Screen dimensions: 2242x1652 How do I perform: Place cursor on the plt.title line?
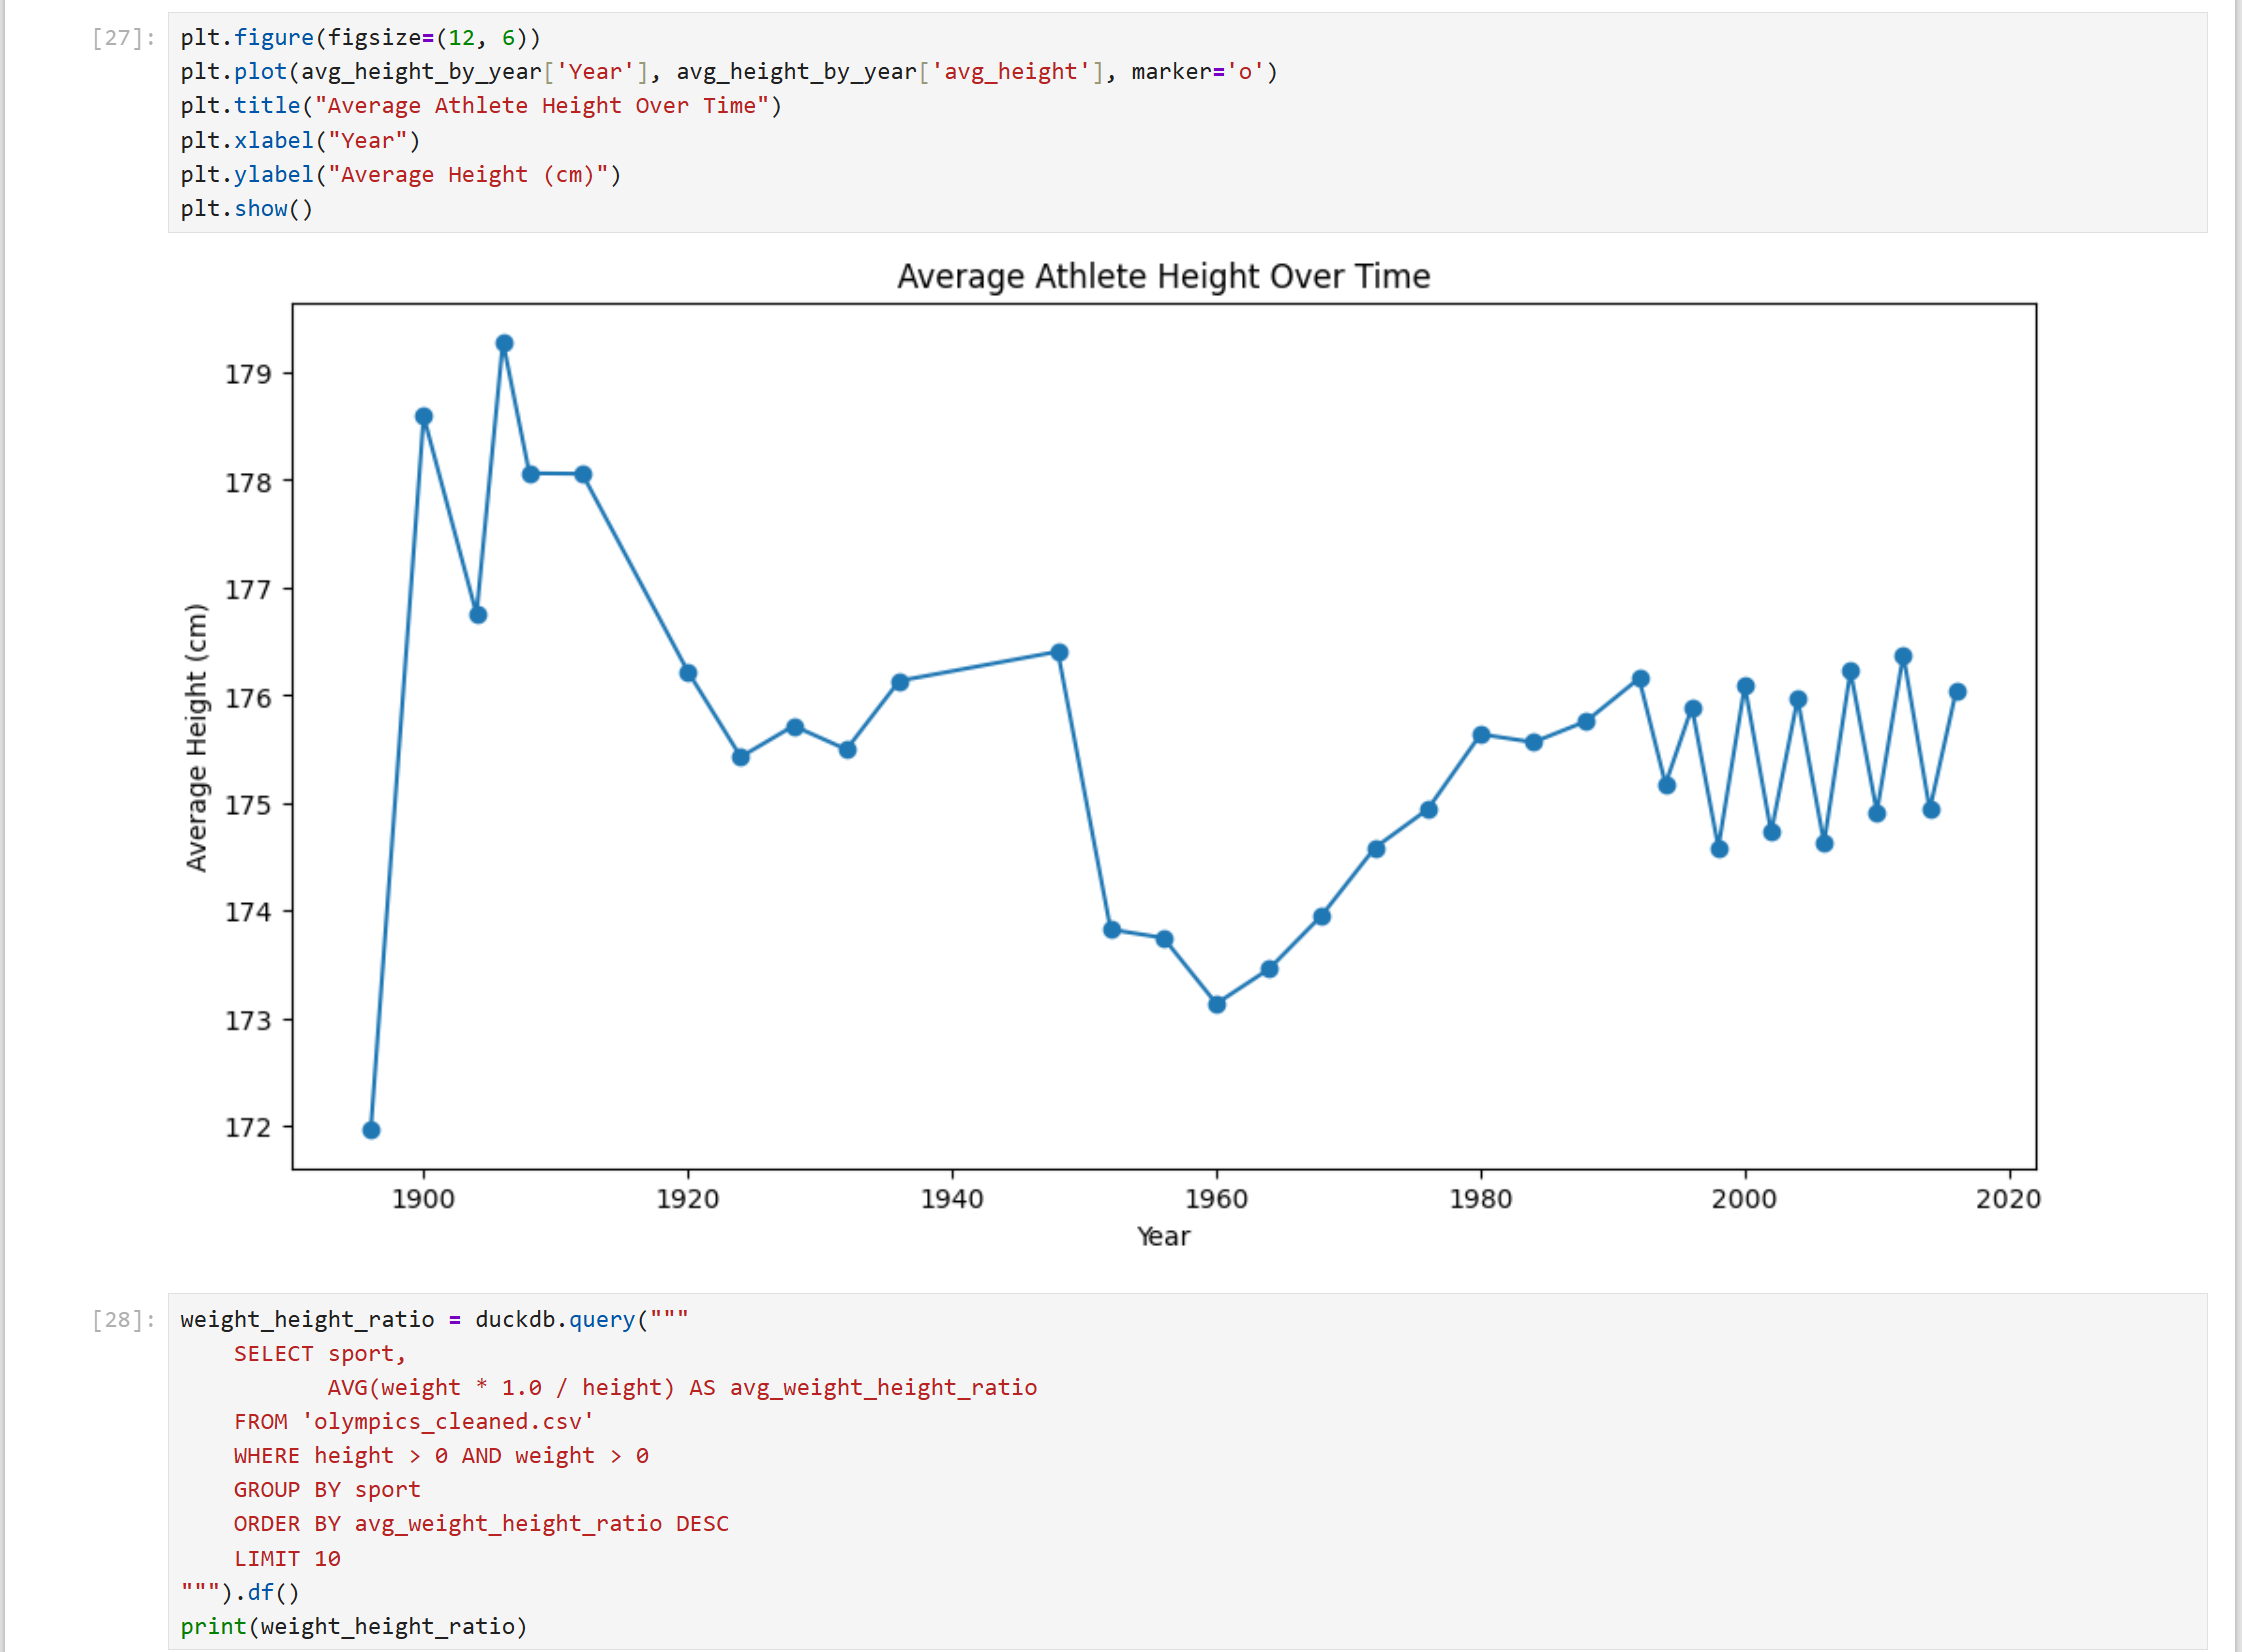(x=480, y=106)
